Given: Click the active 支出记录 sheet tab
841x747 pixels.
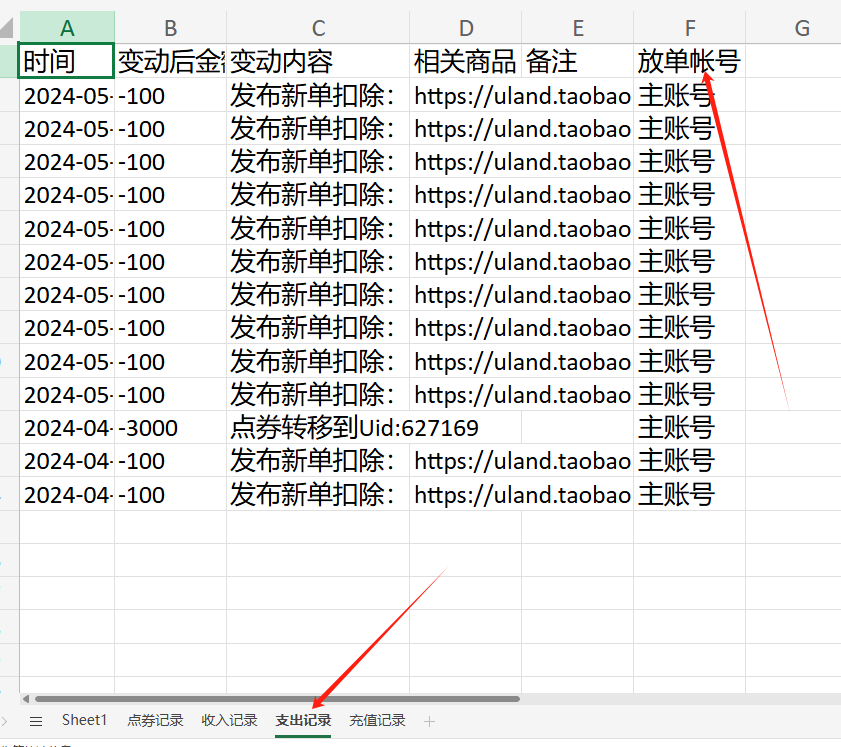Looking at the screenshot, I should tap(303, 720).
